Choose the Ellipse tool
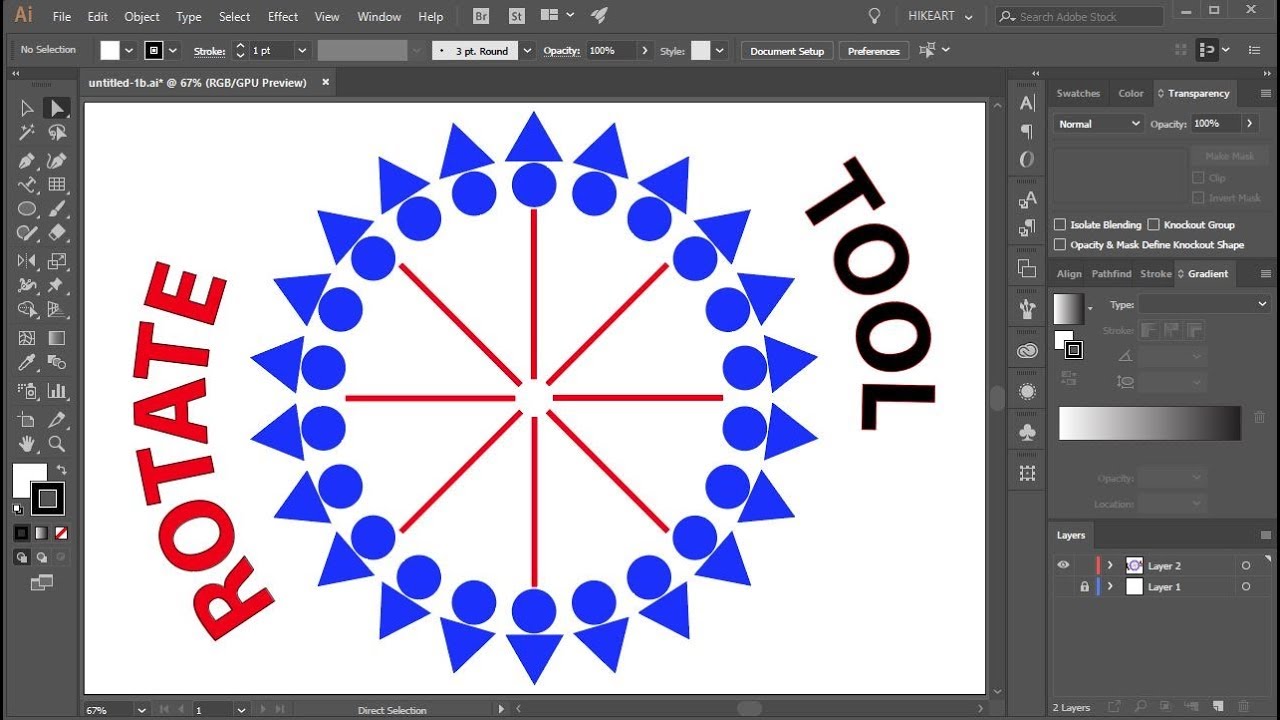This screenshot has height=720, width=1280. 27,209
